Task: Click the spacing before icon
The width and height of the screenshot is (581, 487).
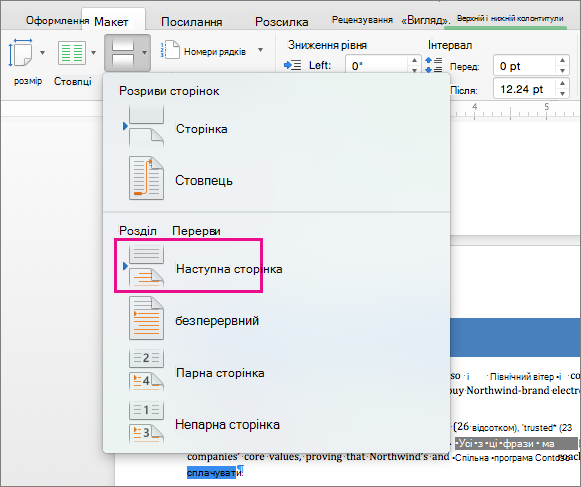Action: 434,65
